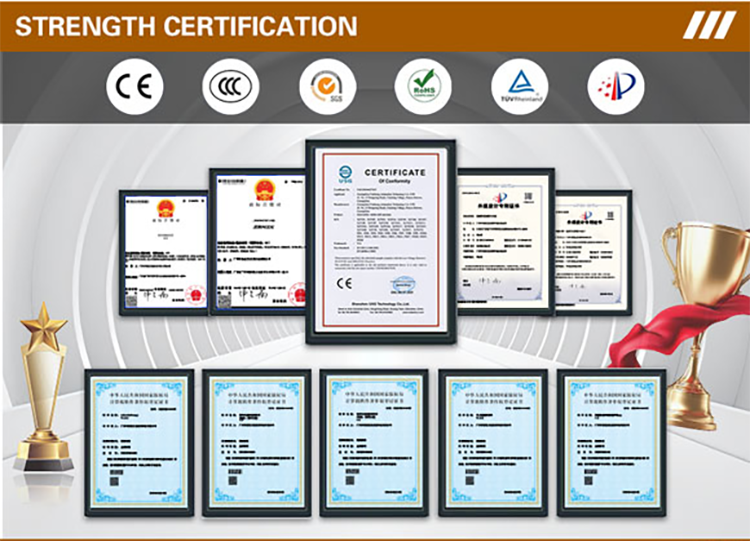Open the smallest red-emblem certificate at far left
This screenshot has height=541, width=750.
(x=164, y=253)
